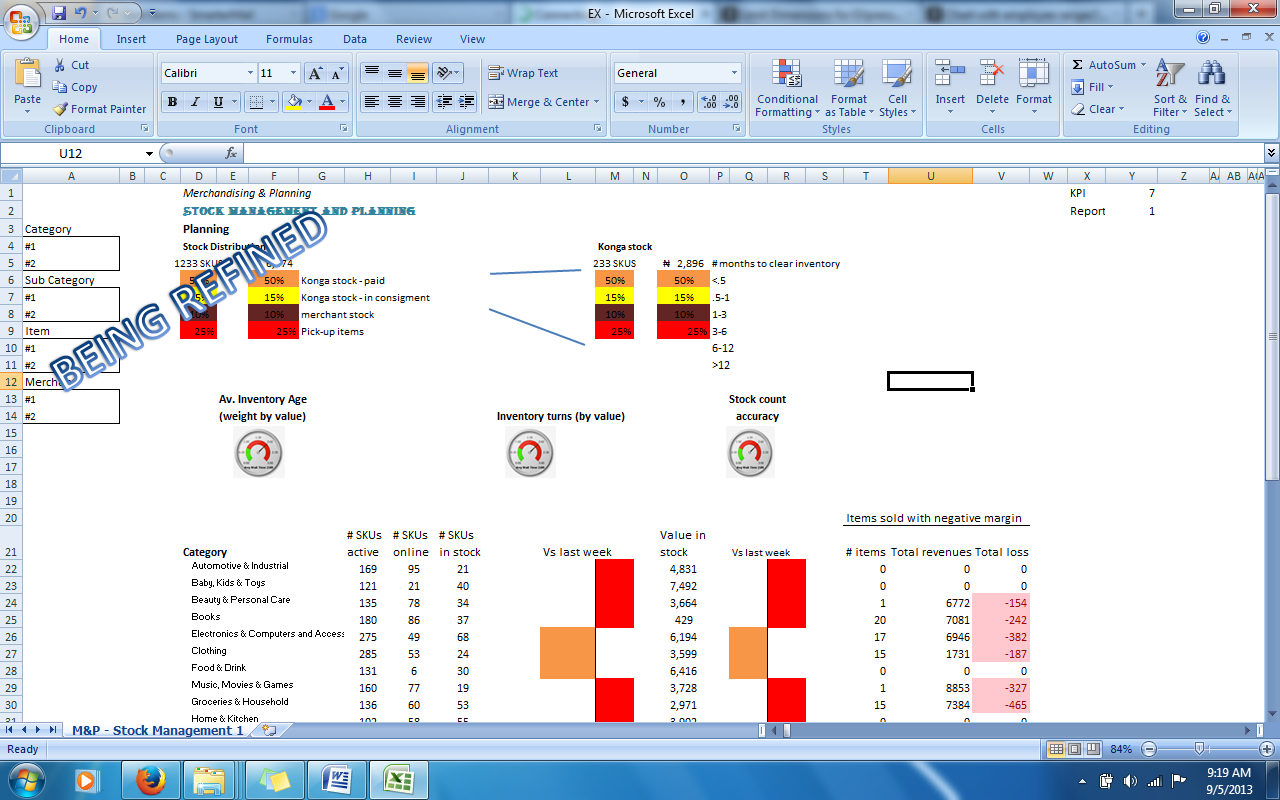Apply the yellow Fill Color bucket

pos(293,102)
